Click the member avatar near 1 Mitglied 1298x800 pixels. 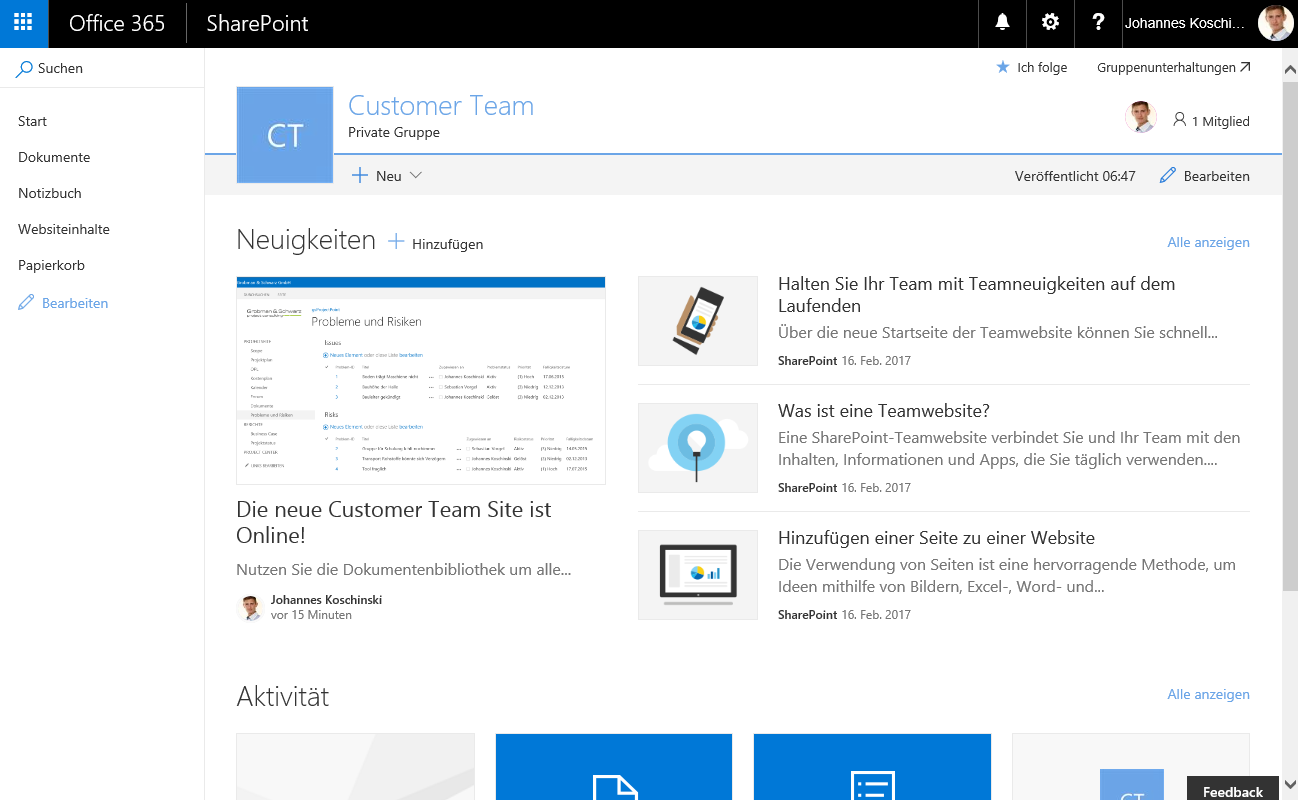tap(1141, 118)
